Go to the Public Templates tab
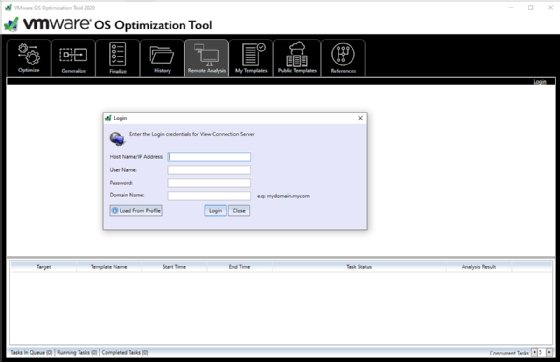 [297, 58]
